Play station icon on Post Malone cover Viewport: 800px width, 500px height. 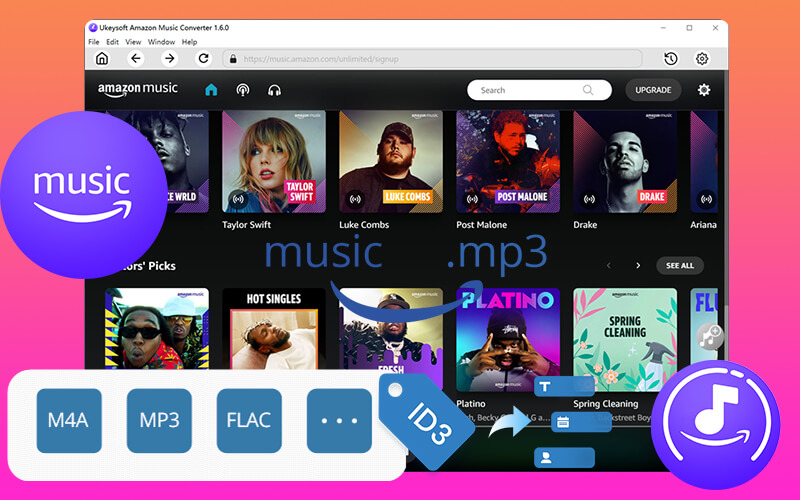[472, 199]
